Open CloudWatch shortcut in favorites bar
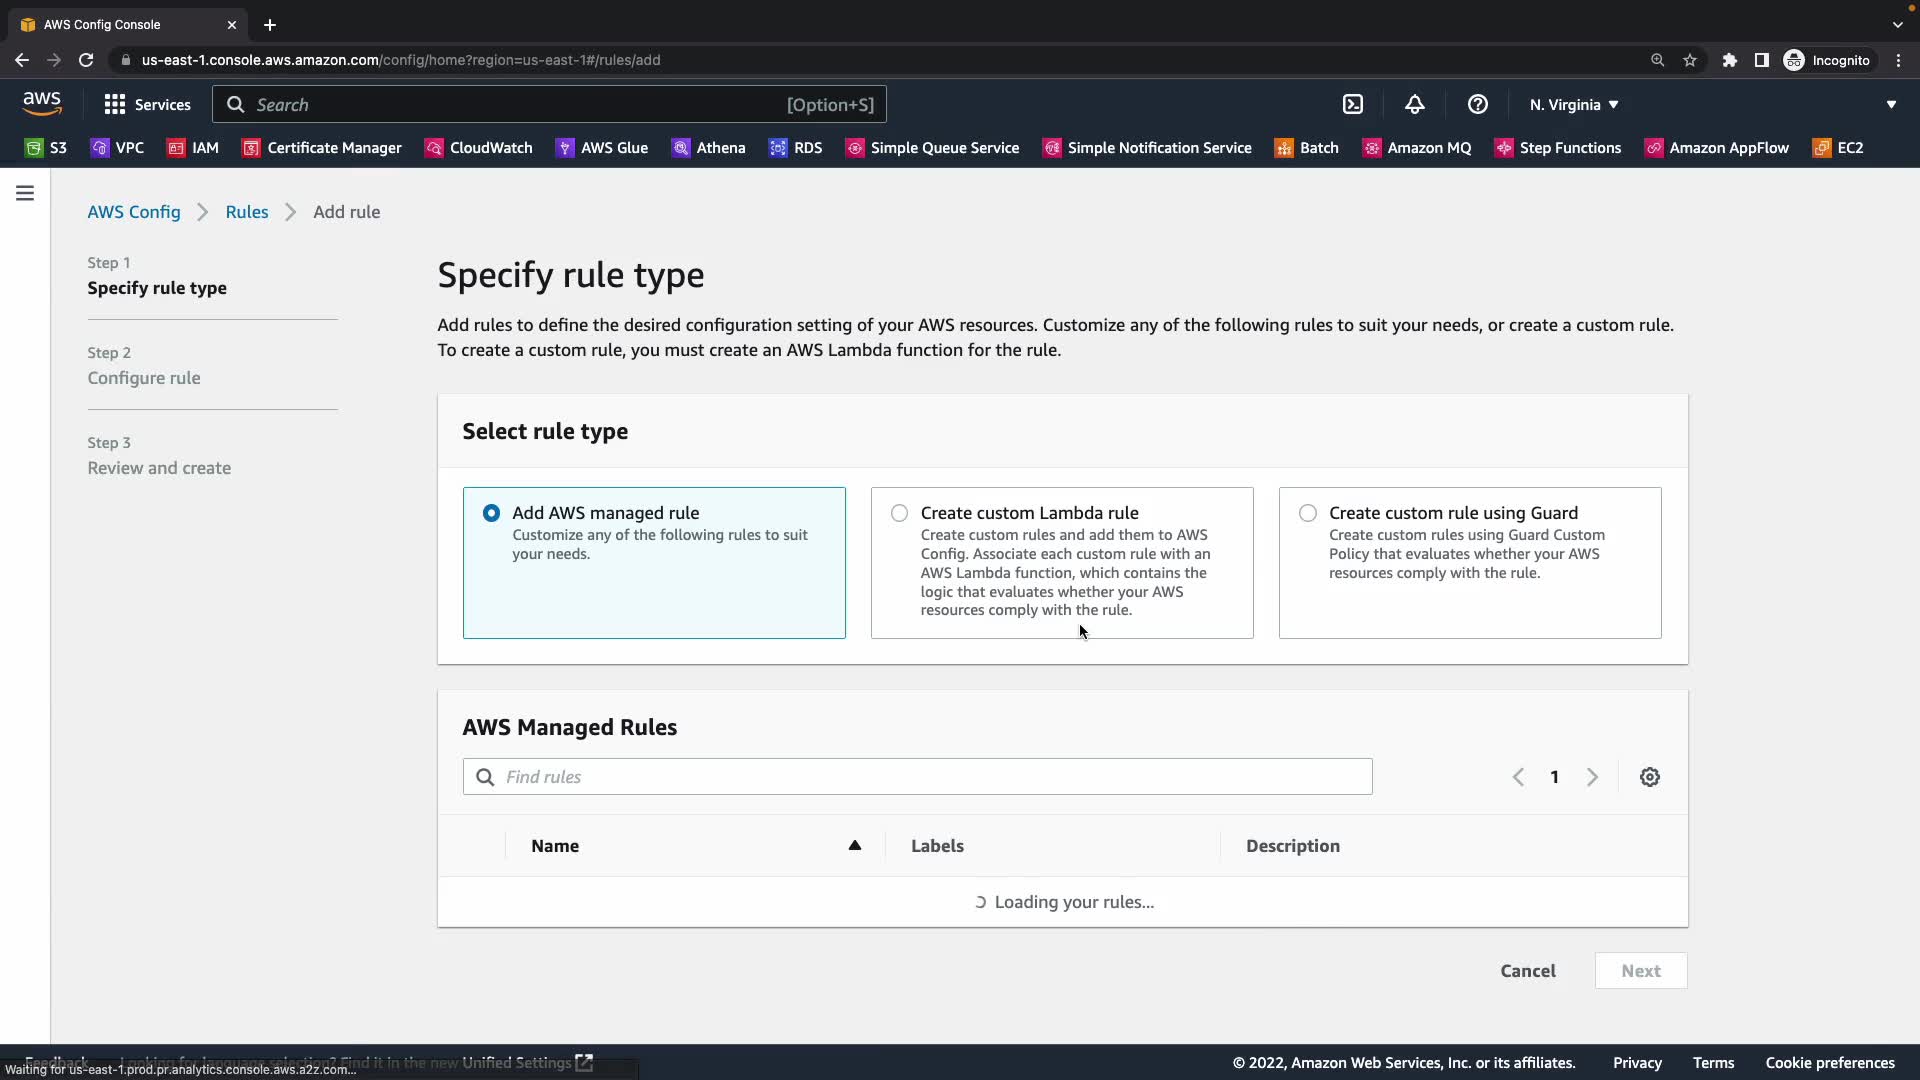Image resolution: width=1920 pixels, height=1080 pixels. pos(478,148)
